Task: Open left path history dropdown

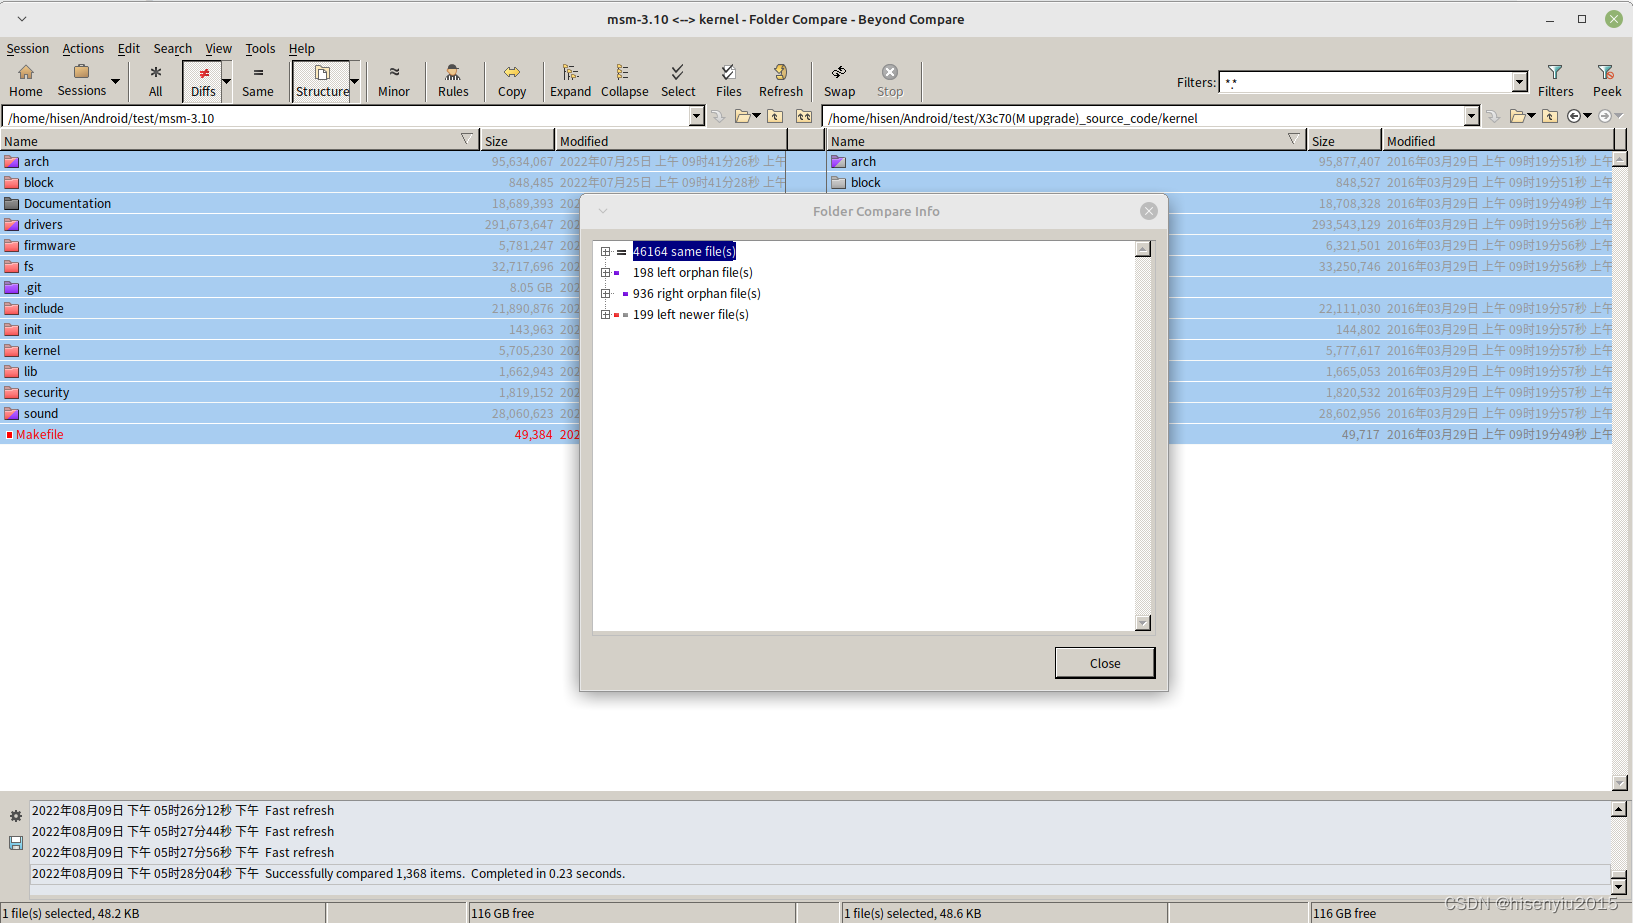Action: click(696, 117)
